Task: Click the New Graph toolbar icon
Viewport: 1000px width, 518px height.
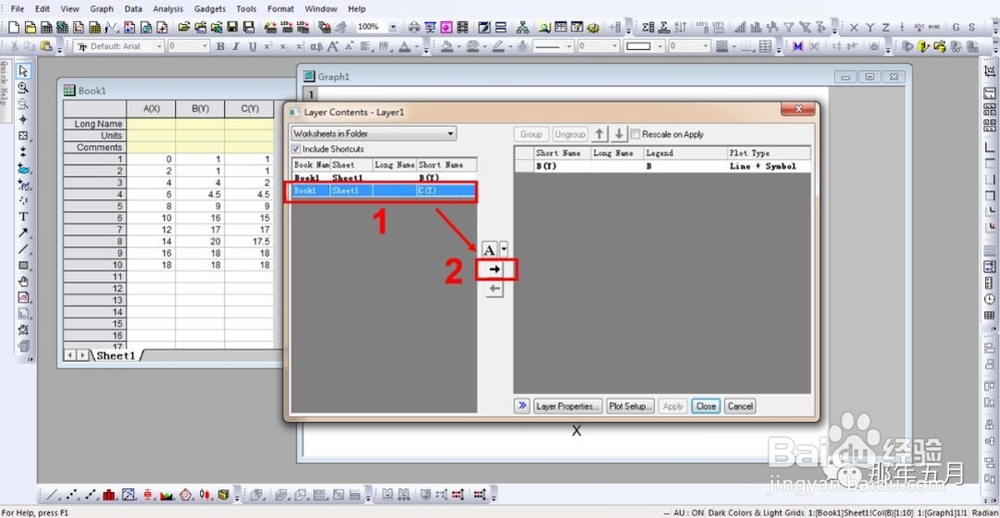Action: [78, 27]
